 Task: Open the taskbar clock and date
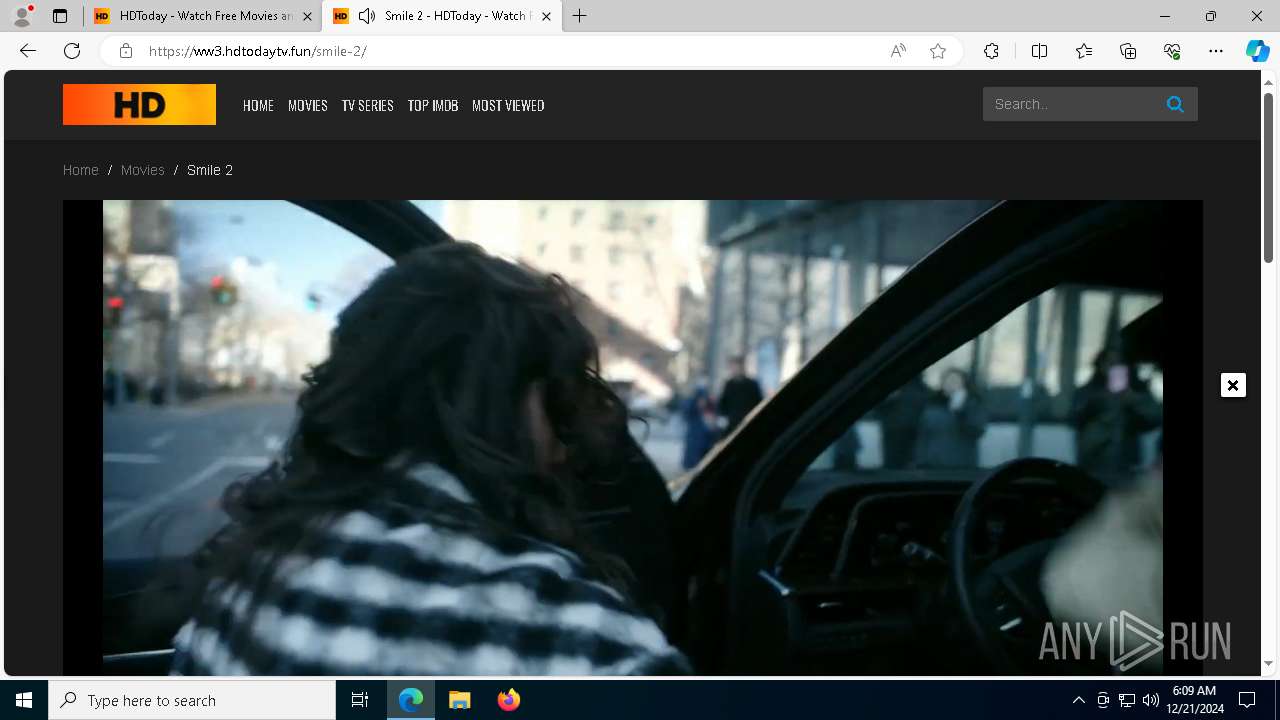pyautogui.click(x=1194, y=700)
